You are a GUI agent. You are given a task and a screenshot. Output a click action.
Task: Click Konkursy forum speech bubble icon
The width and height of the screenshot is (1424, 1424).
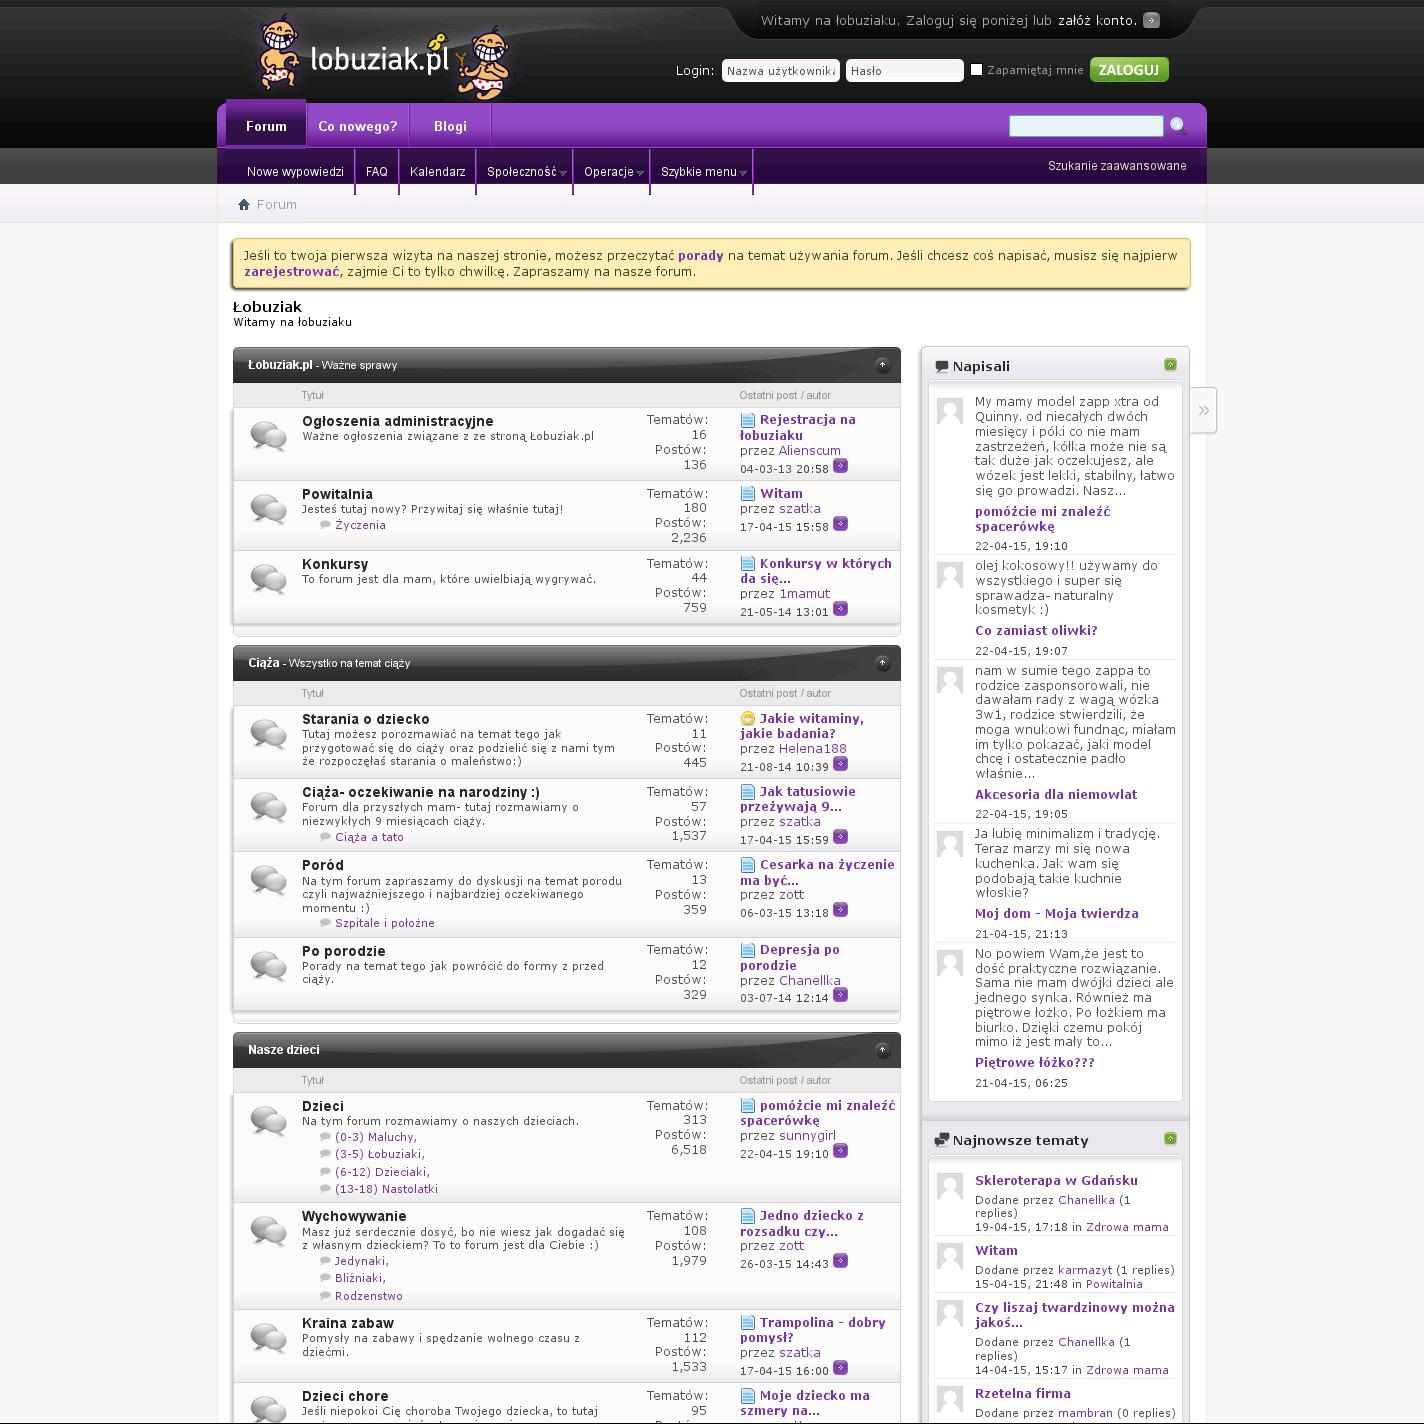click(268, 578)
